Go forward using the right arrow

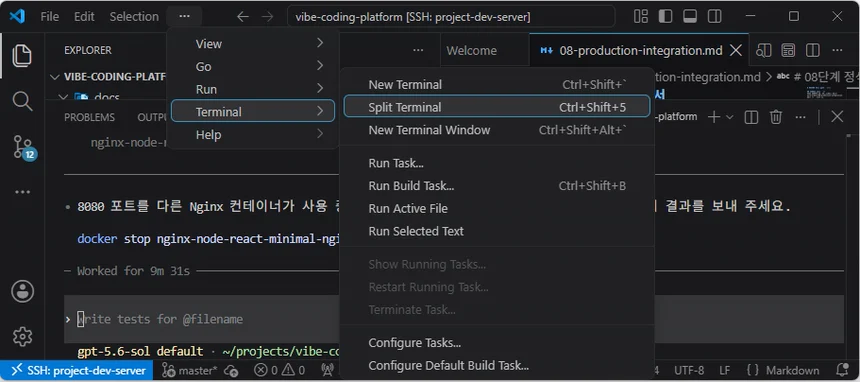[x=267, y=17]
